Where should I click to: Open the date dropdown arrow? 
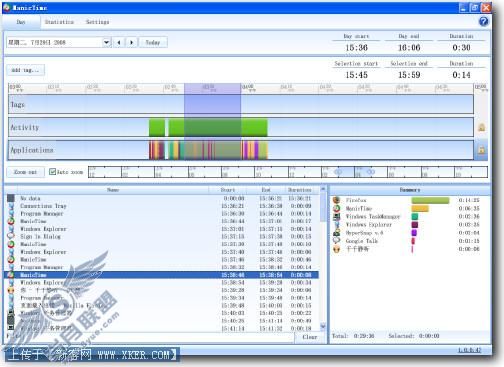(x=106, y=42)
